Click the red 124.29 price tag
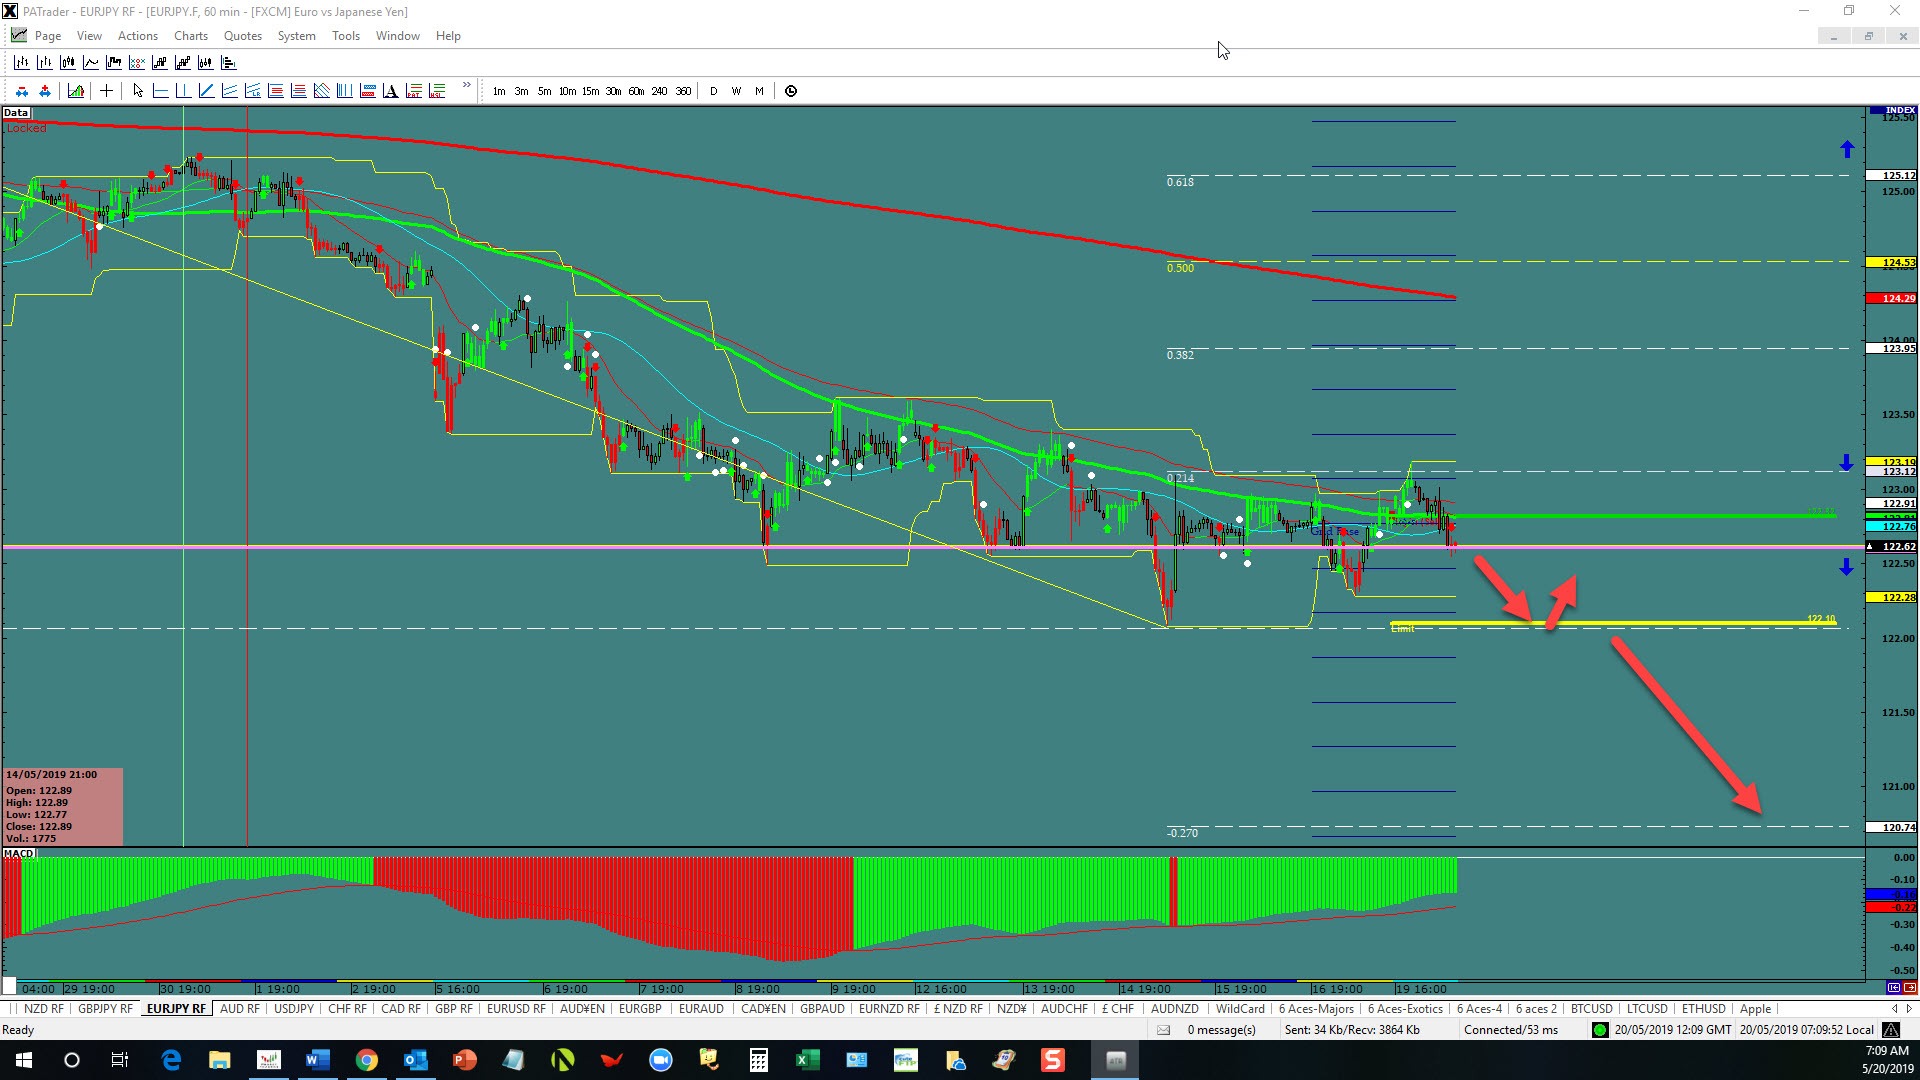1920x1080 pixels. coord(1892,298)
